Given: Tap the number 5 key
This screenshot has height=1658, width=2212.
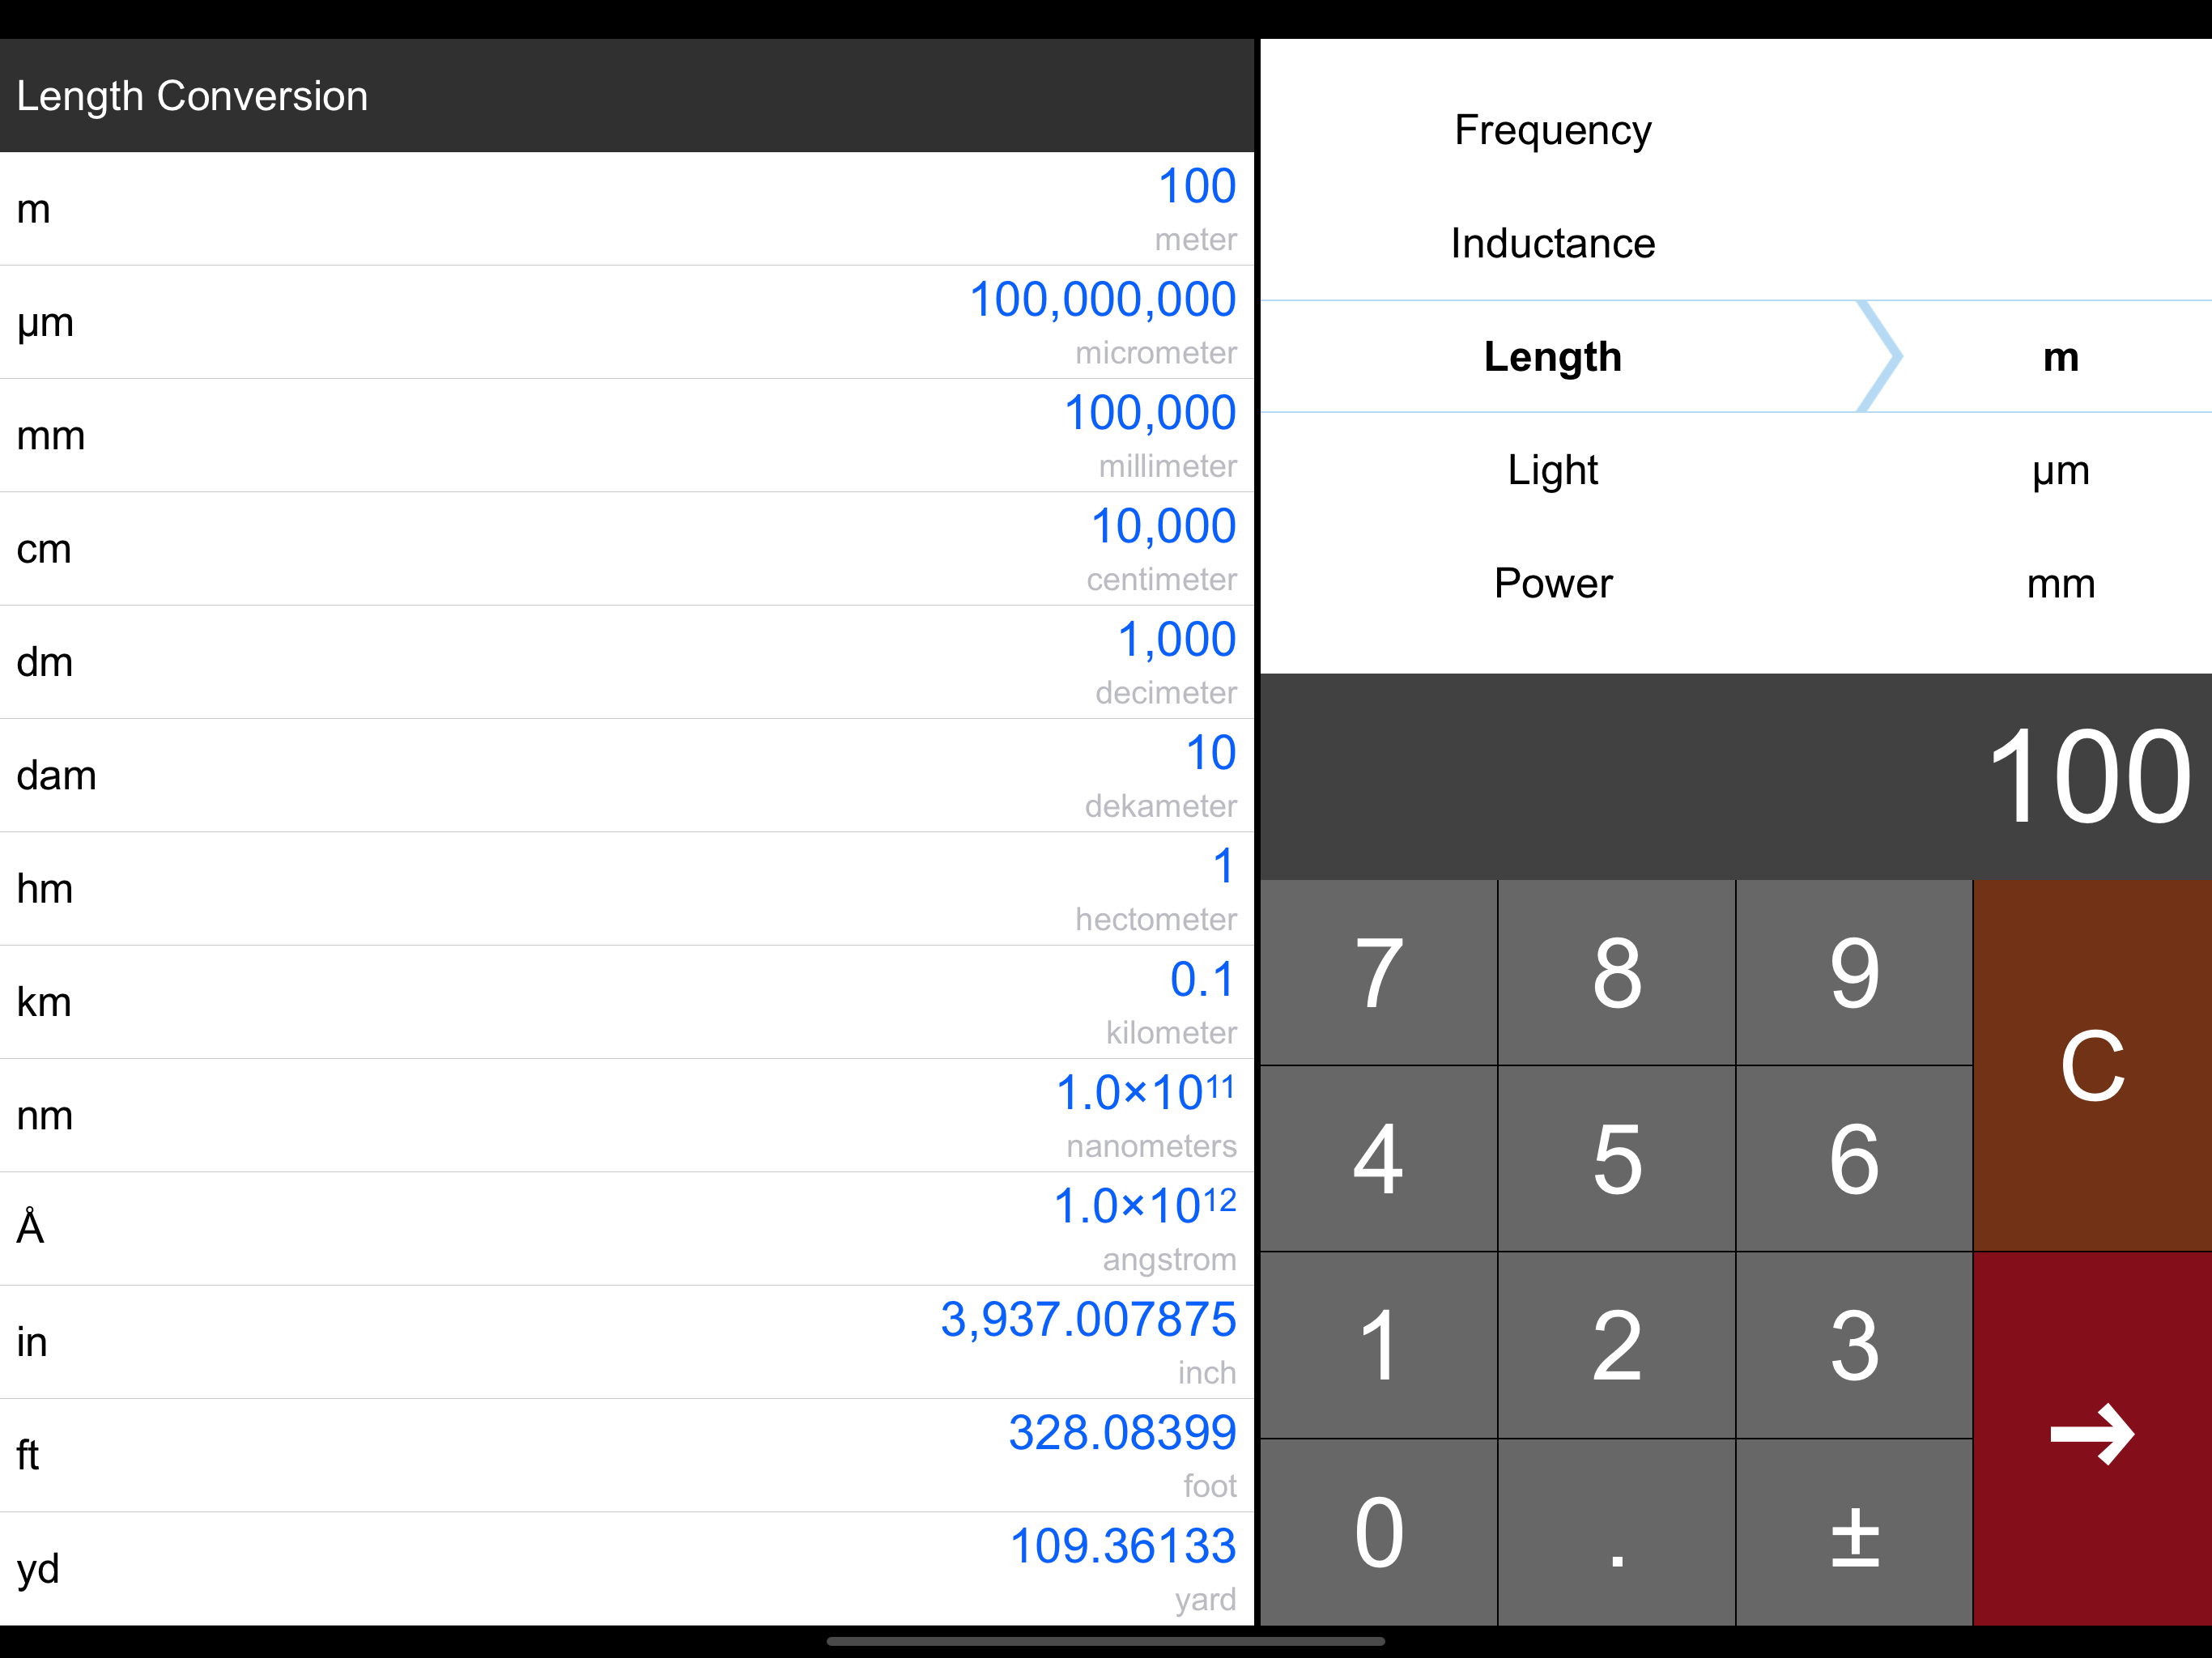Looking at the screenshot, I should tap(1616, 1158).
